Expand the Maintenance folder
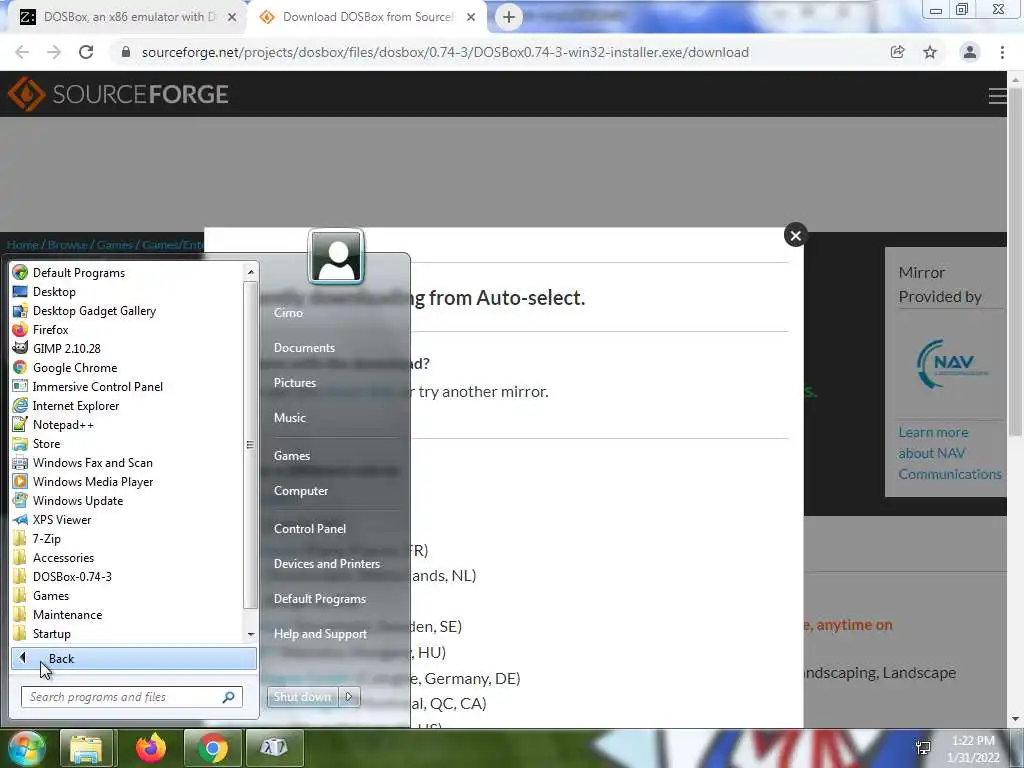1024x768 pixels. [x=69, y=615]
